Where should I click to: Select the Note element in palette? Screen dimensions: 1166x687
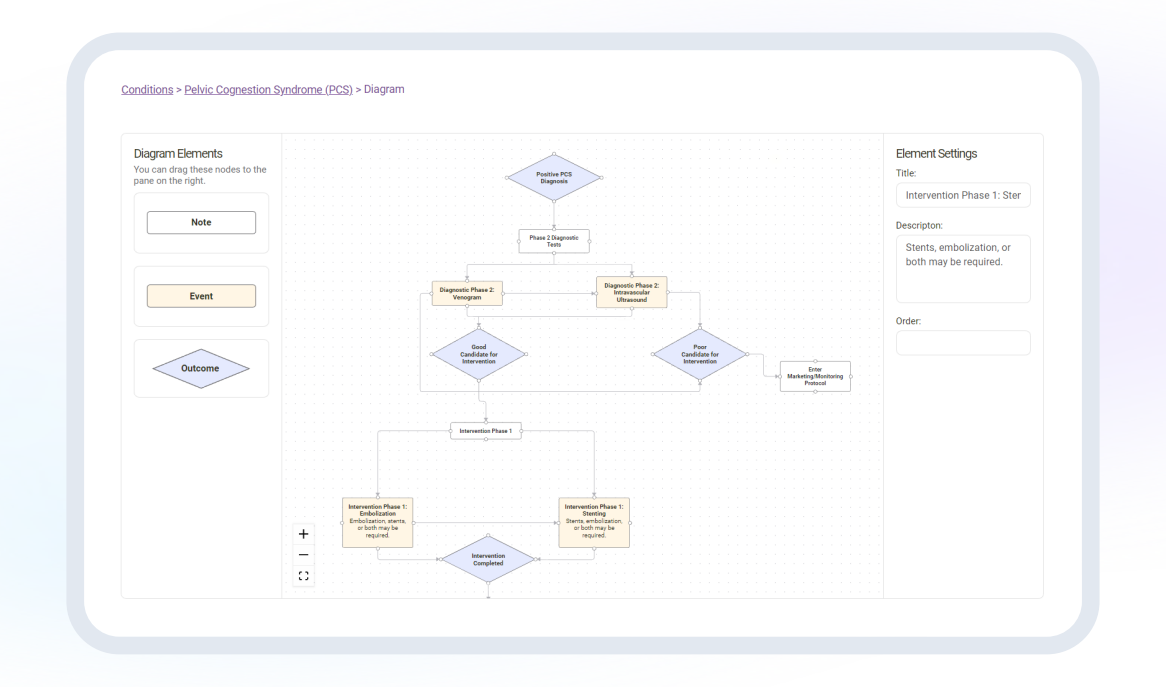click(201, 222)
